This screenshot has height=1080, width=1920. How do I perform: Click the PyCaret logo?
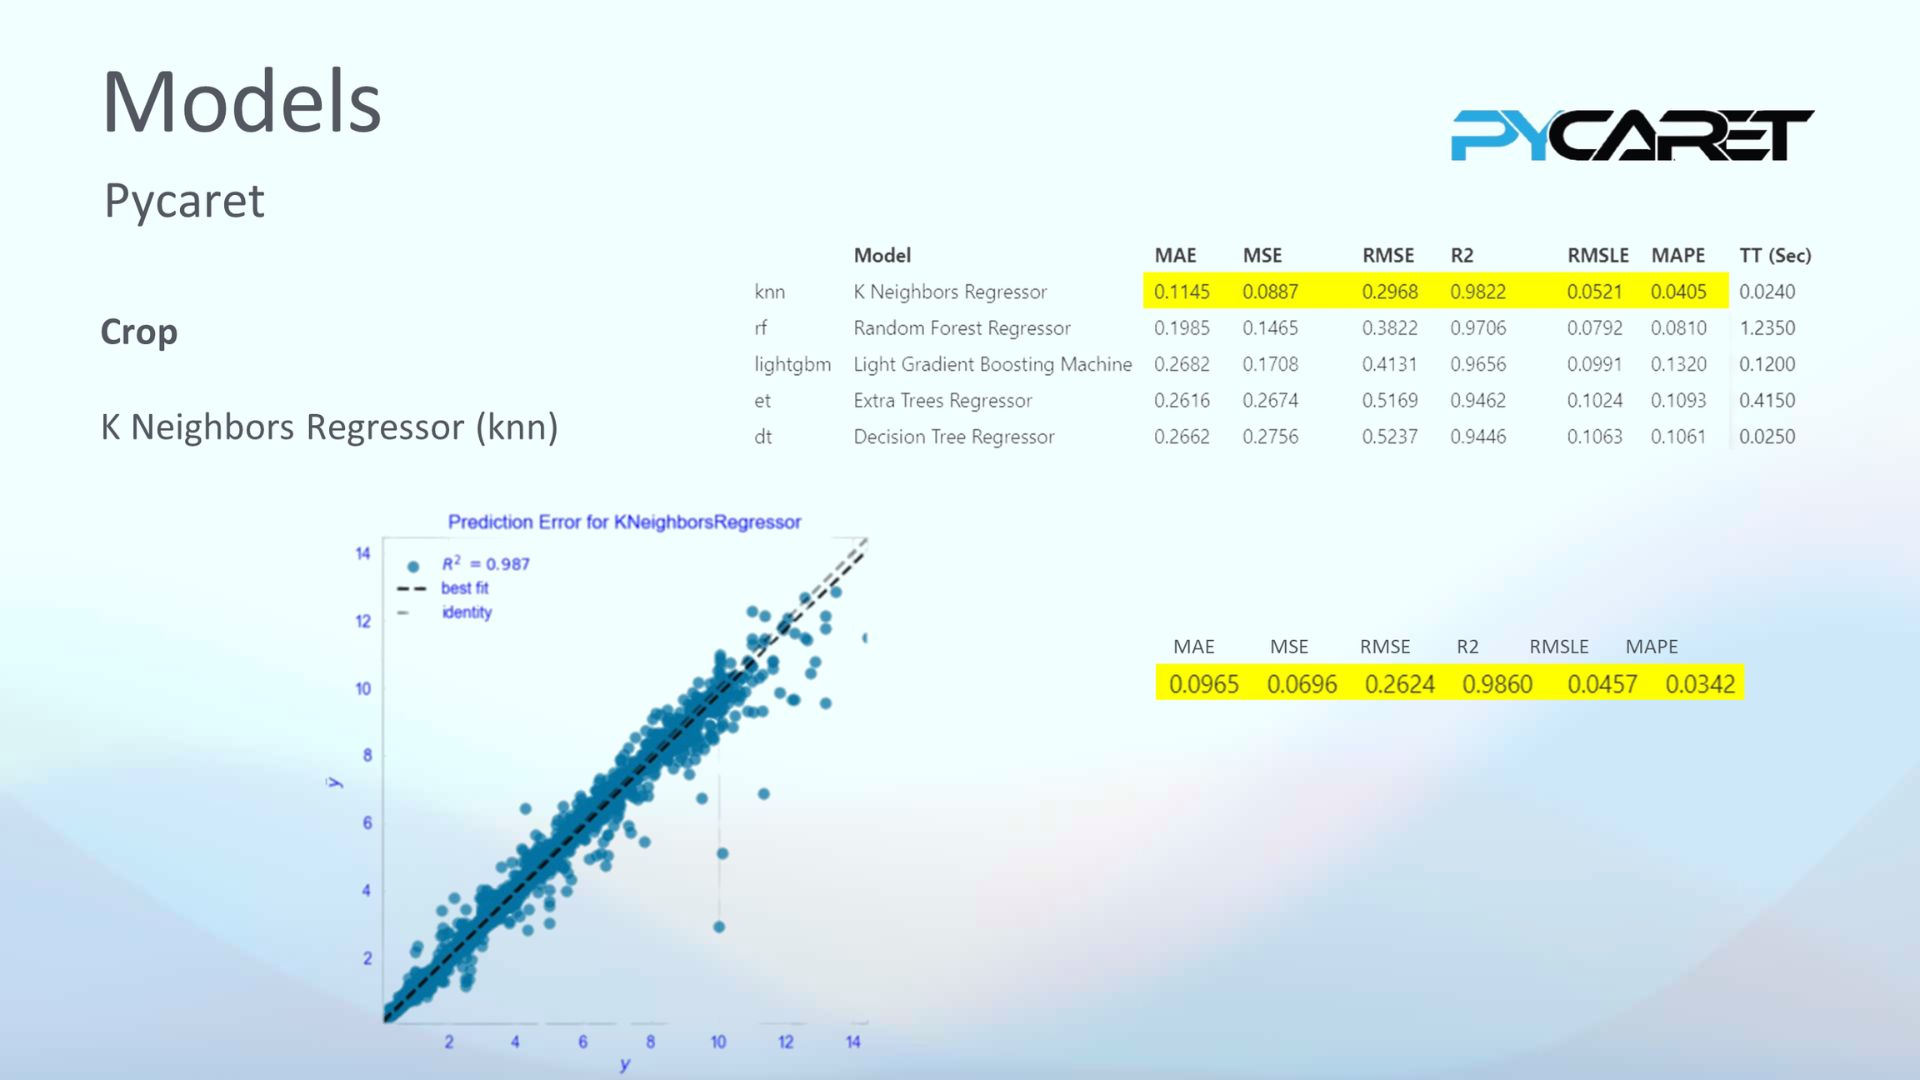click(x=1631, y=135)
